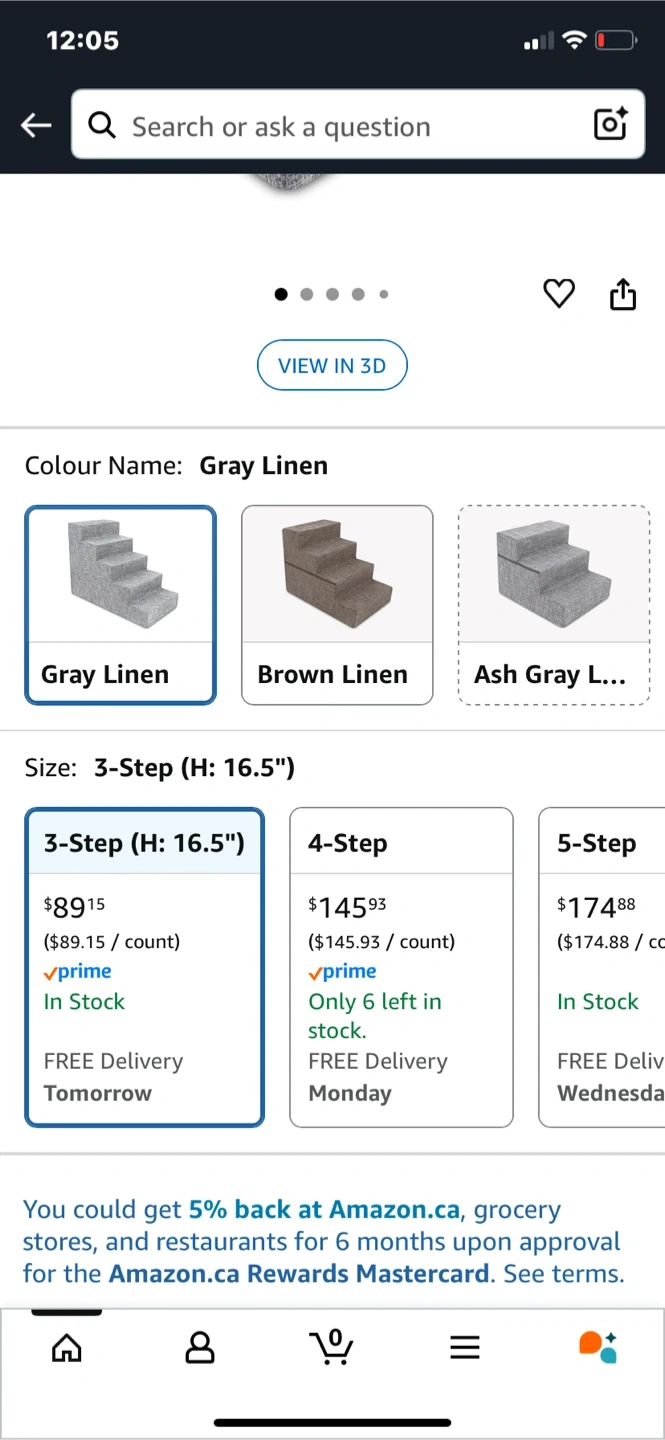Viewport: 665px width, 1440px height.
Task: Open the shopping cart icon
Action: point(331,1347)
